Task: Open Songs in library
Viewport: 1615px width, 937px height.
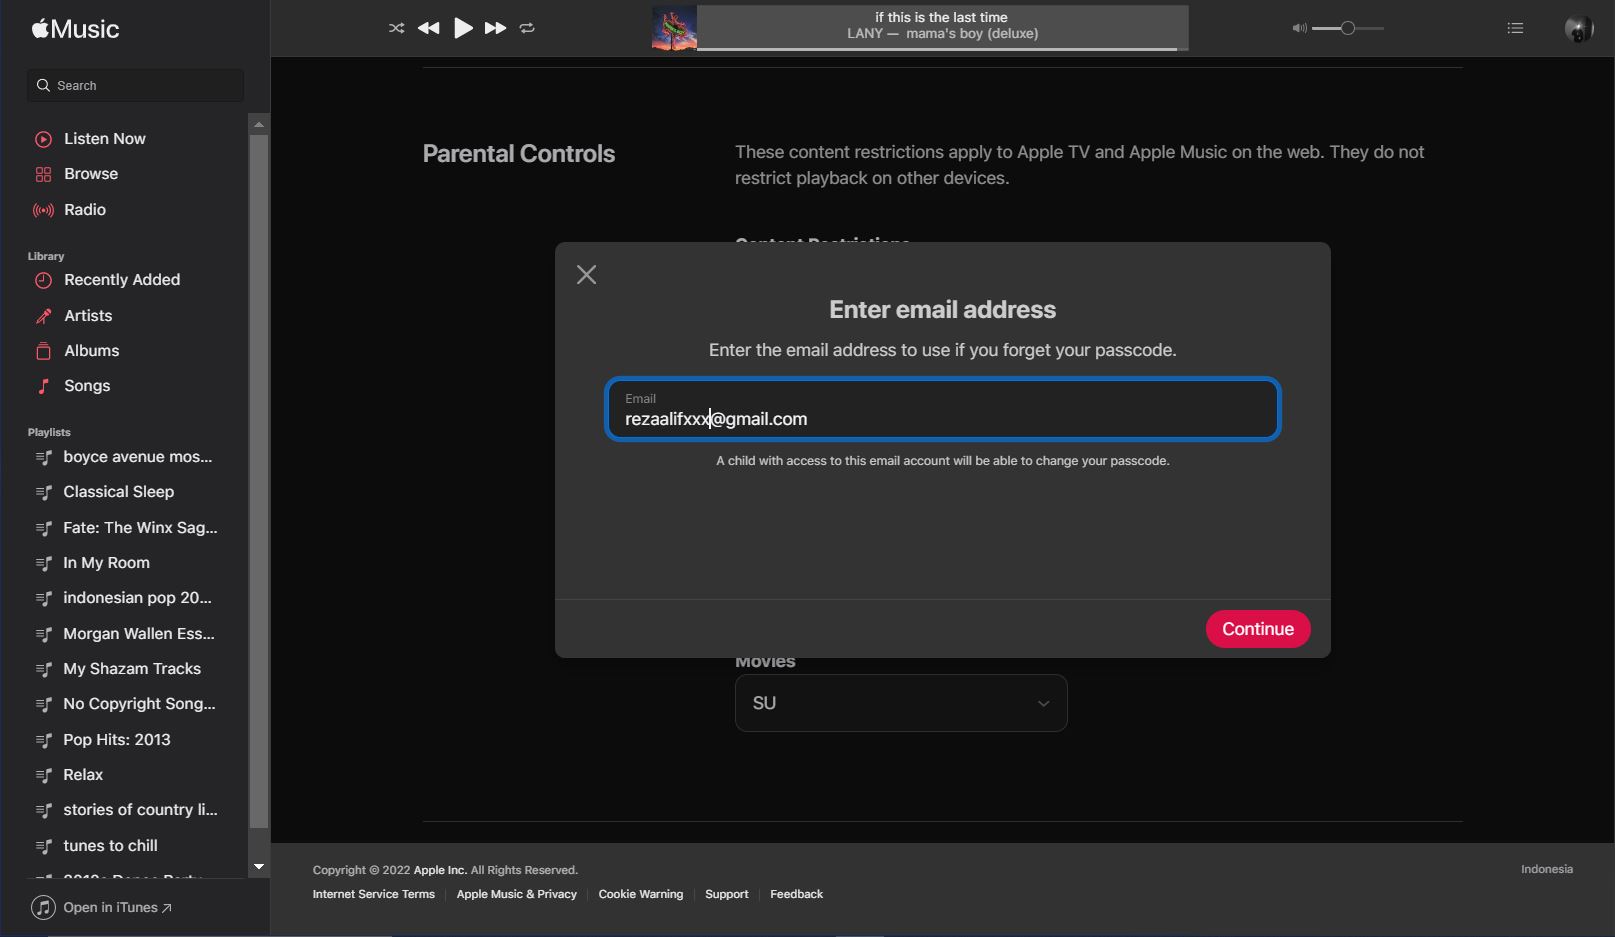Action: [87, 386]
